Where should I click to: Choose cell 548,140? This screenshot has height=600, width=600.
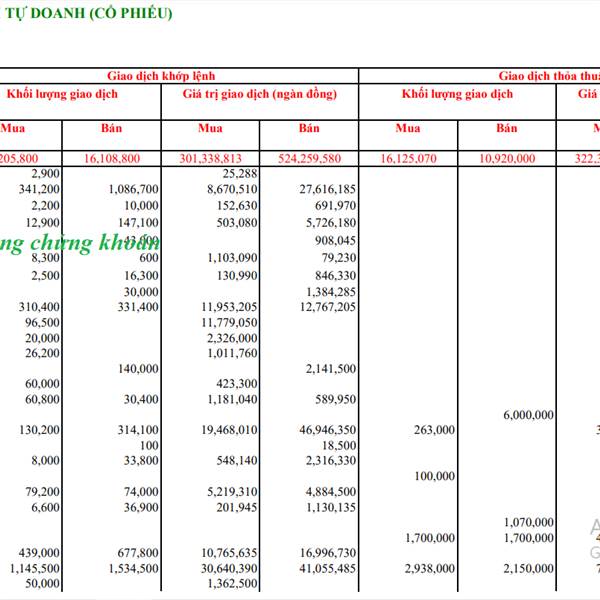click(x=237, y=460)
